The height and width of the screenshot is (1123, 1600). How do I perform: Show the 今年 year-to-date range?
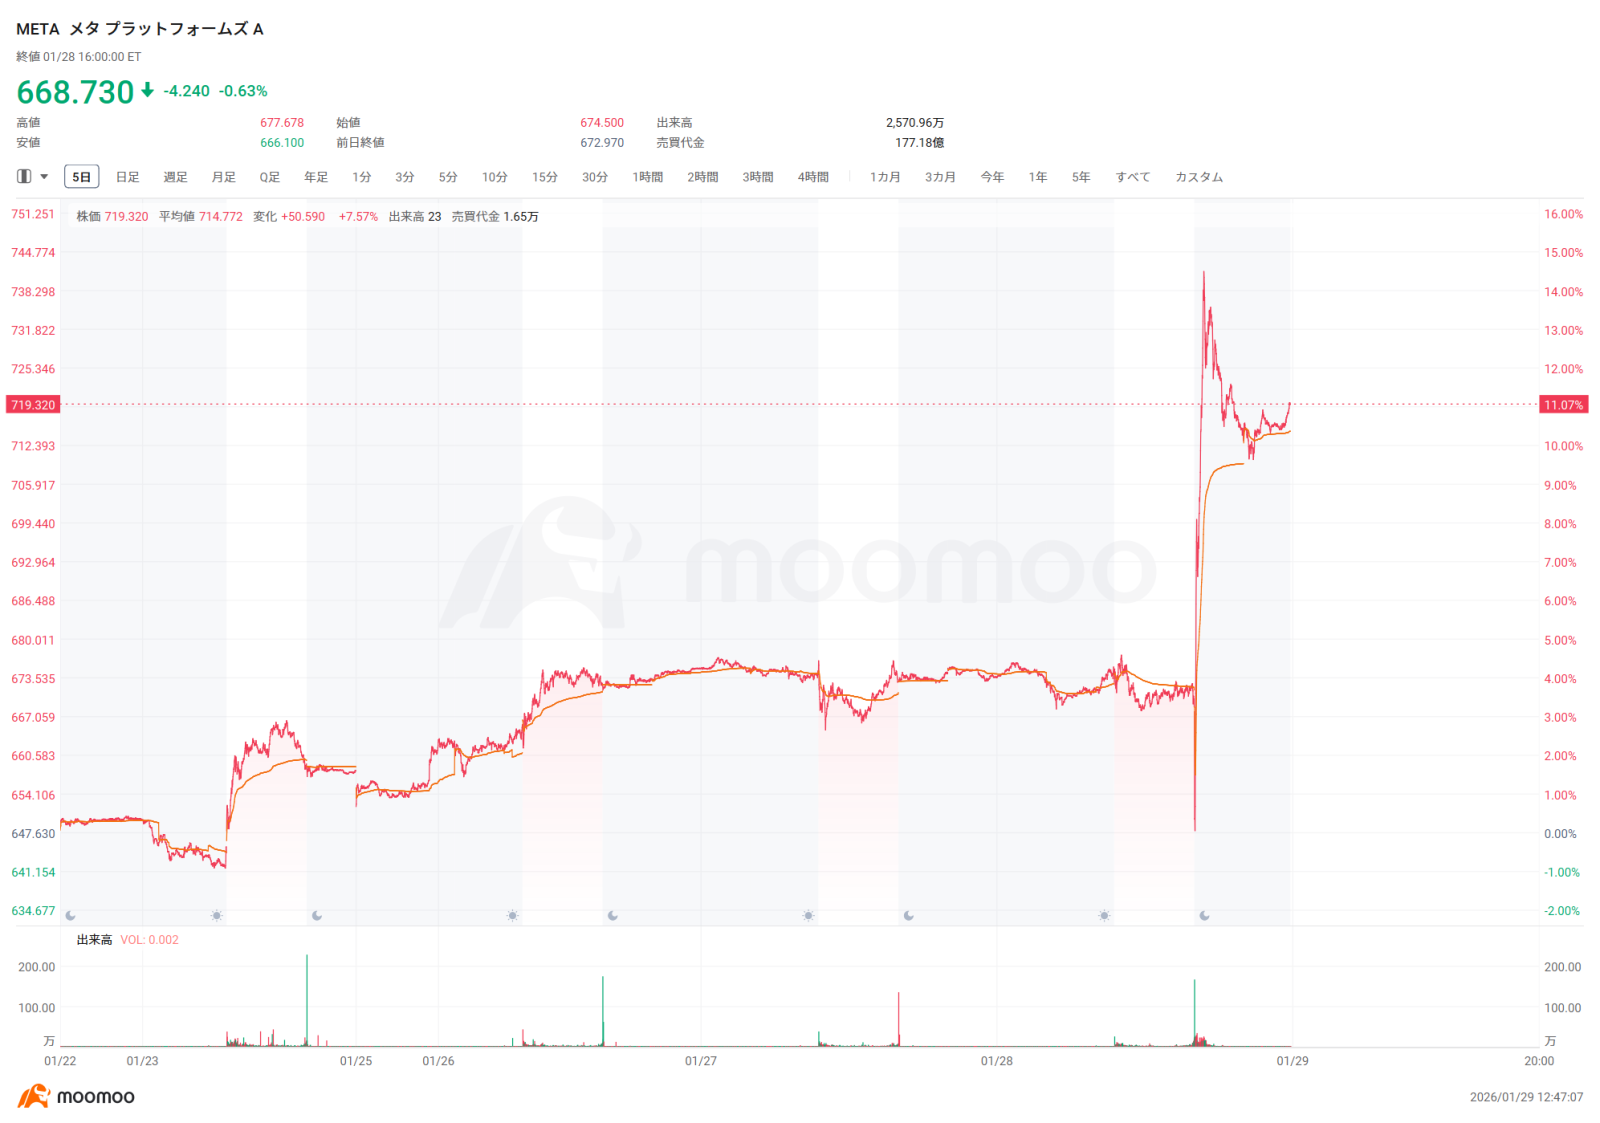(992, 177)
